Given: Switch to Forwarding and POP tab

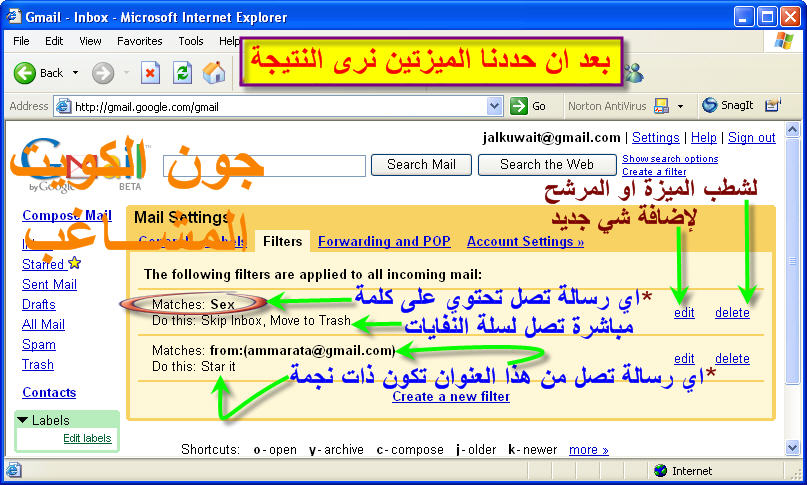Looking at the screenshot, I should pos(384,241).
